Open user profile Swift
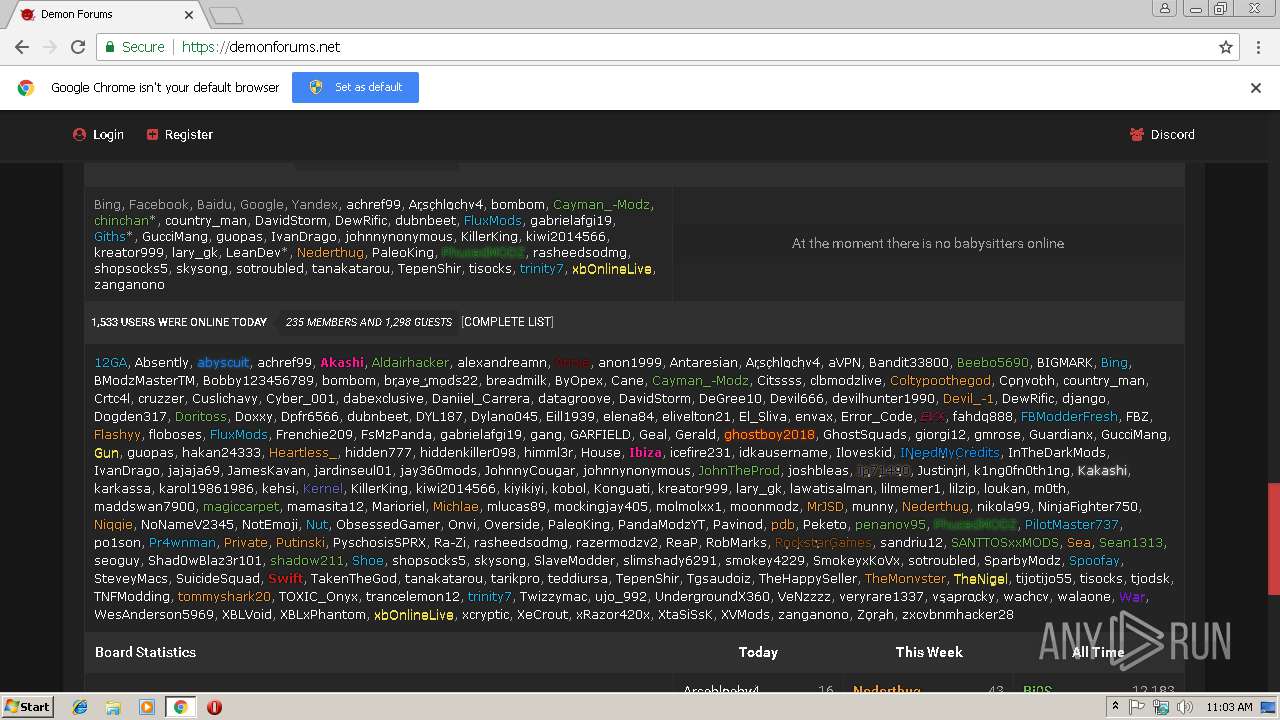Image resolution: width=1280 pixels, height=720 pixels. click(285, 579)
